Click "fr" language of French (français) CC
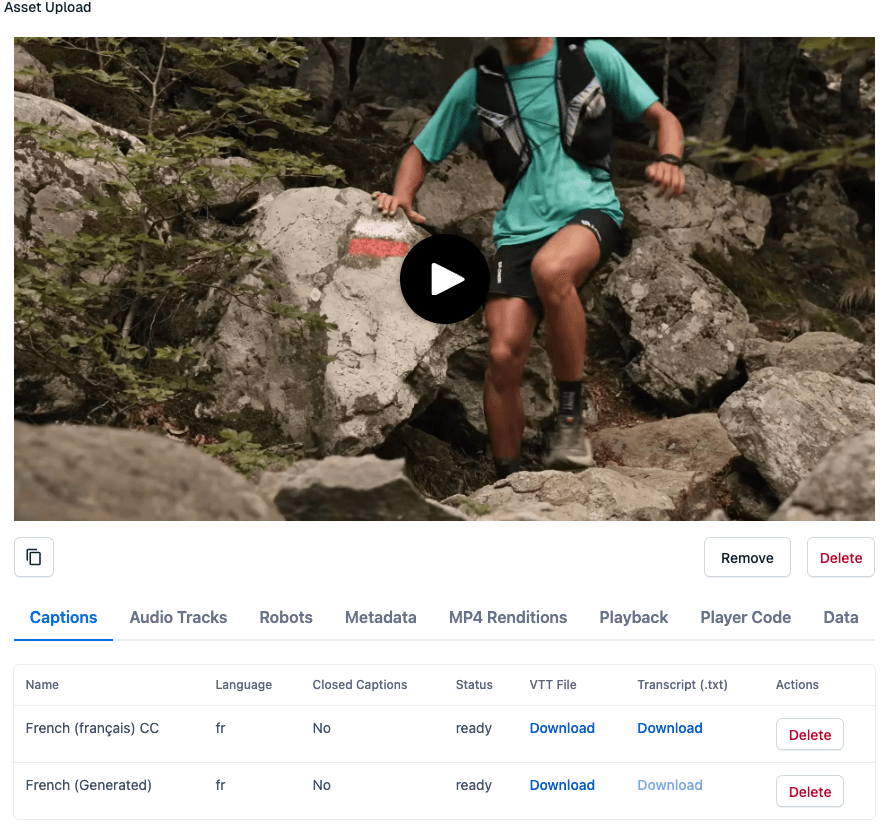The width and height of the screenshot is (887, 828). [x=220, y=728]
